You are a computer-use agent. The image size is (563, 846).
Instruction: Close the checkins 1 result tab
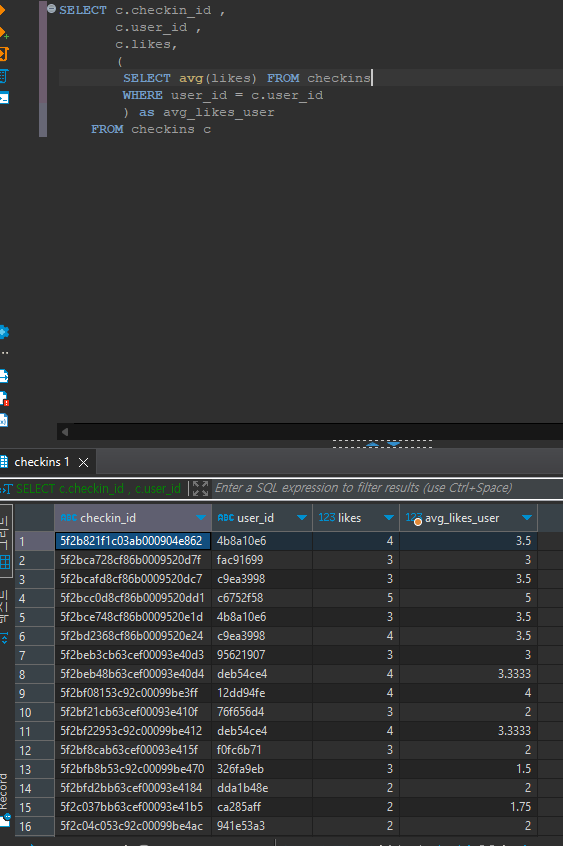pos(83,462)
